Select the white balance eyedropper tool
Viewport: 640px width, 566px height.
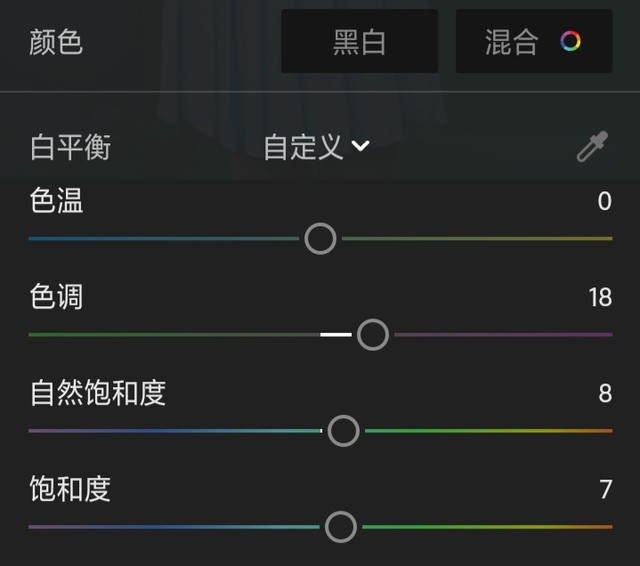click(593, 148)
